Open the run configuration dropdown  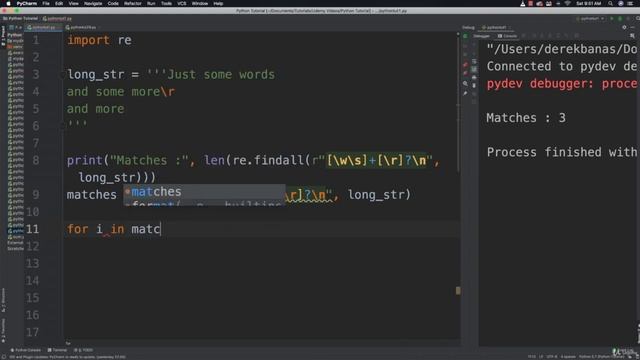[590, 19]
